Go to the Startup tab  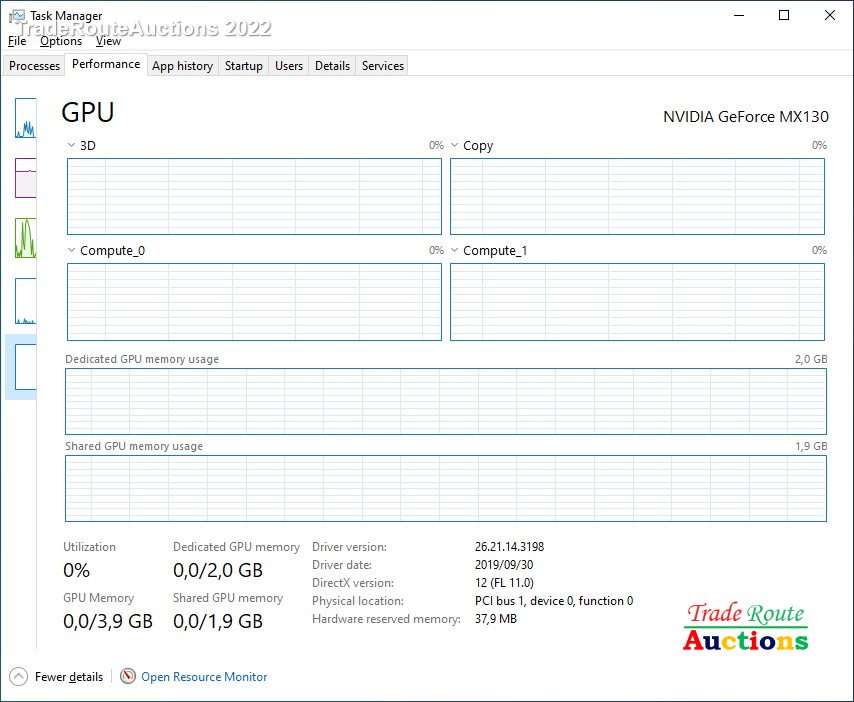[x=243, y=66]
